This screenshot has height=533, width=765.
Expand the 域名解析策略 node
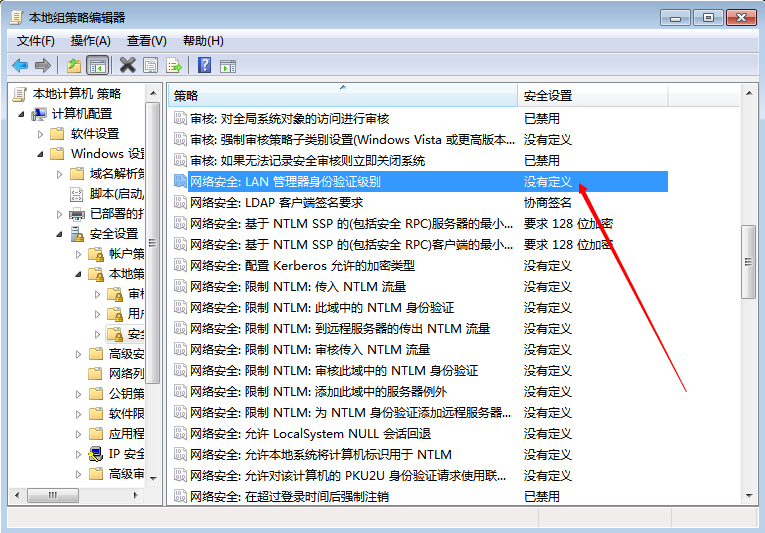[60, 174]
